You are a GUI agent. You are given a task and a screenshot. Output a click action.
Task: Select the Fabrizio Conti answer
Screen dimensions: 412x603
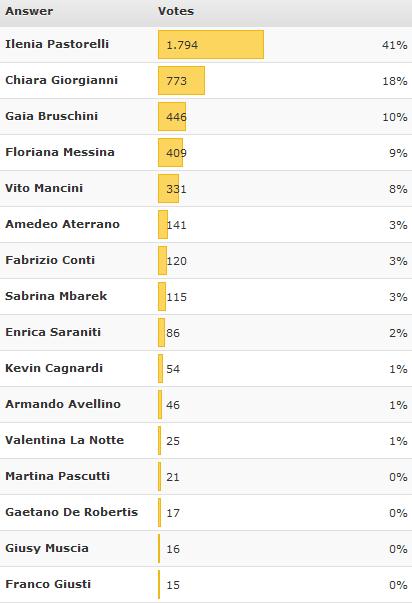[x=50, y=260]
